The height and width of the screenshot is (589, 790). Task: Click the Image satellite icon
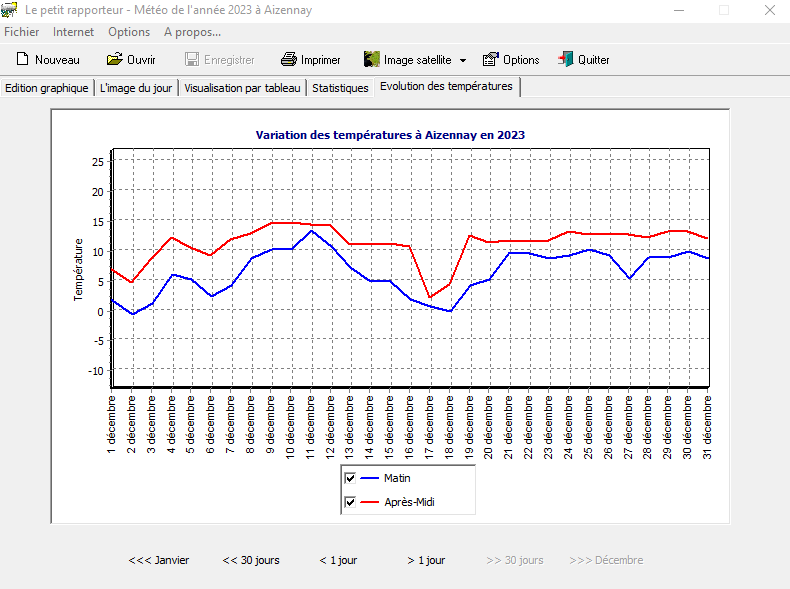(x=372, y=60)
